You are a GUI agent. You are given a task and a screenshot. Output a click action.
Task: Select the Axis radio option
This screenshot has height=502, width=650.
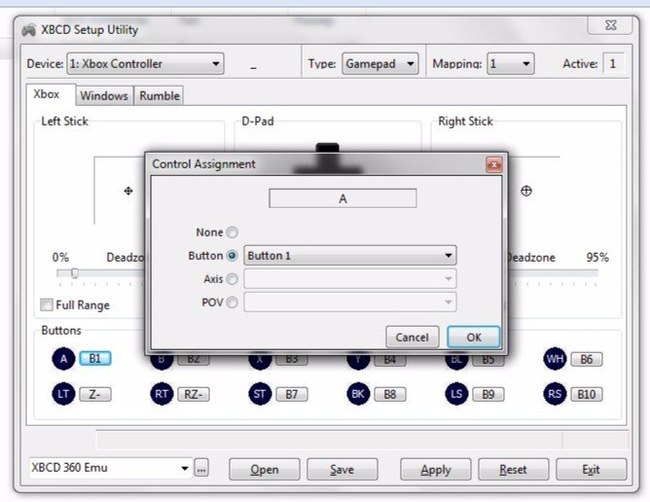233,279
